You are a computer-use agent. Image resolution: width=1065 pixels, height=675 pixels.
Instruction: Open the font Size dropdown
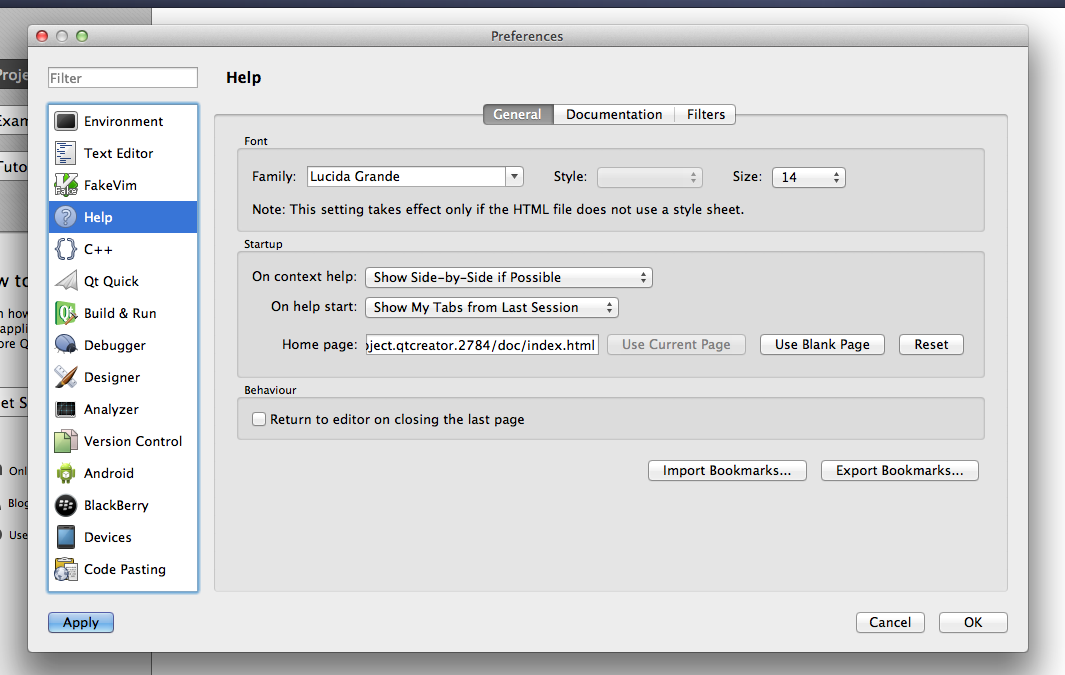(808, 177)
